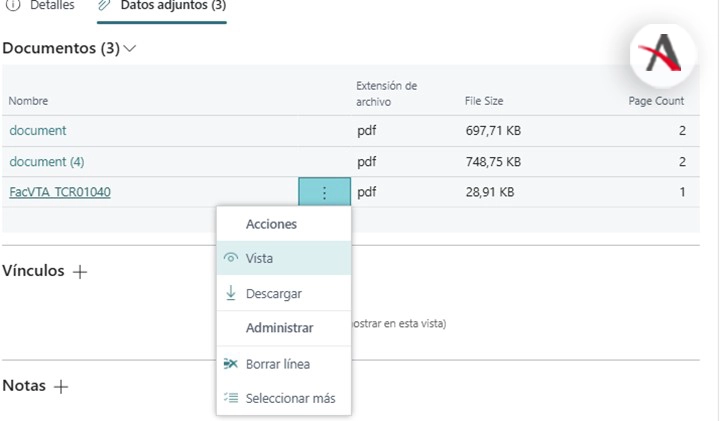Open the FacVTA_TCR01040 file link
This screenshot has height=421, width=724.
pos(60,192)
